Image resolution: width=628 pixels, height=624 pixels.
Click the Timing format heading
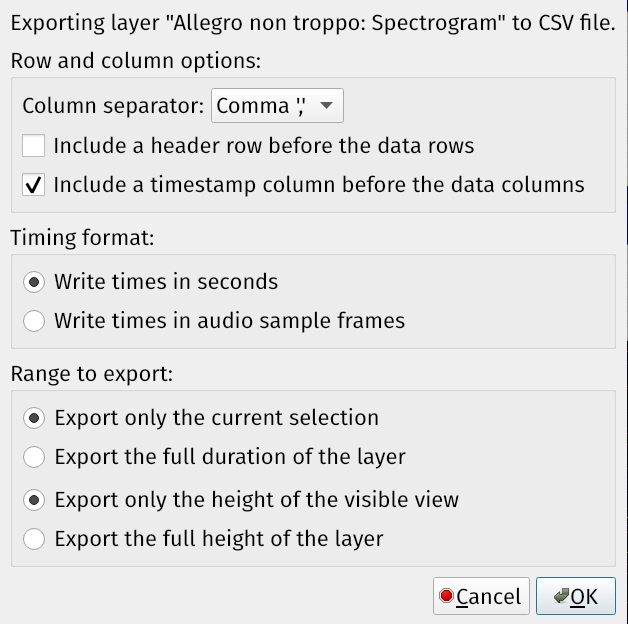coord(82,238)
